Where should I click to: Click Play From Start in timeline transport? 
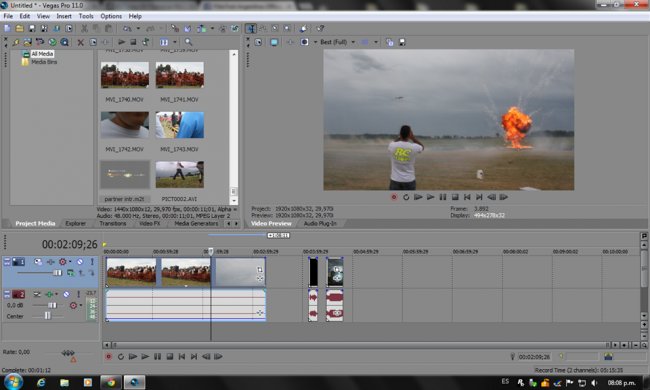pos(133,356)
